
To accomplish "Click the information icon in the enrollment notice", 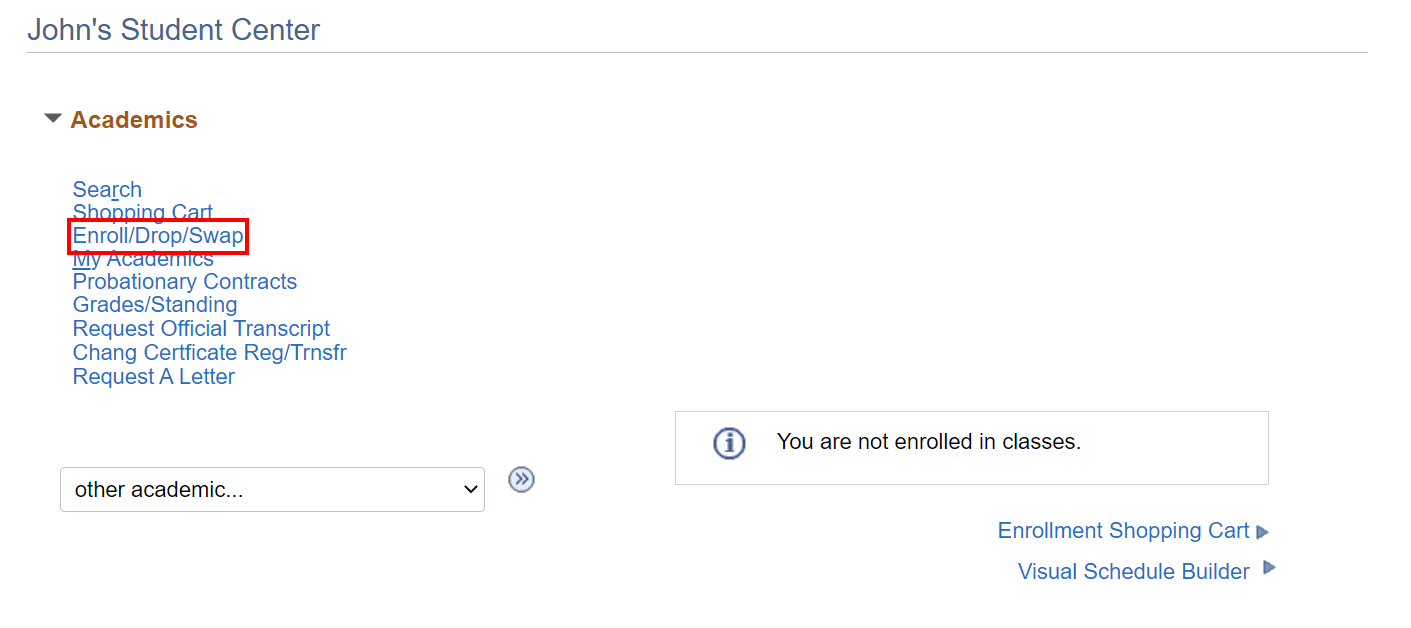I will (x=729, y=442).
